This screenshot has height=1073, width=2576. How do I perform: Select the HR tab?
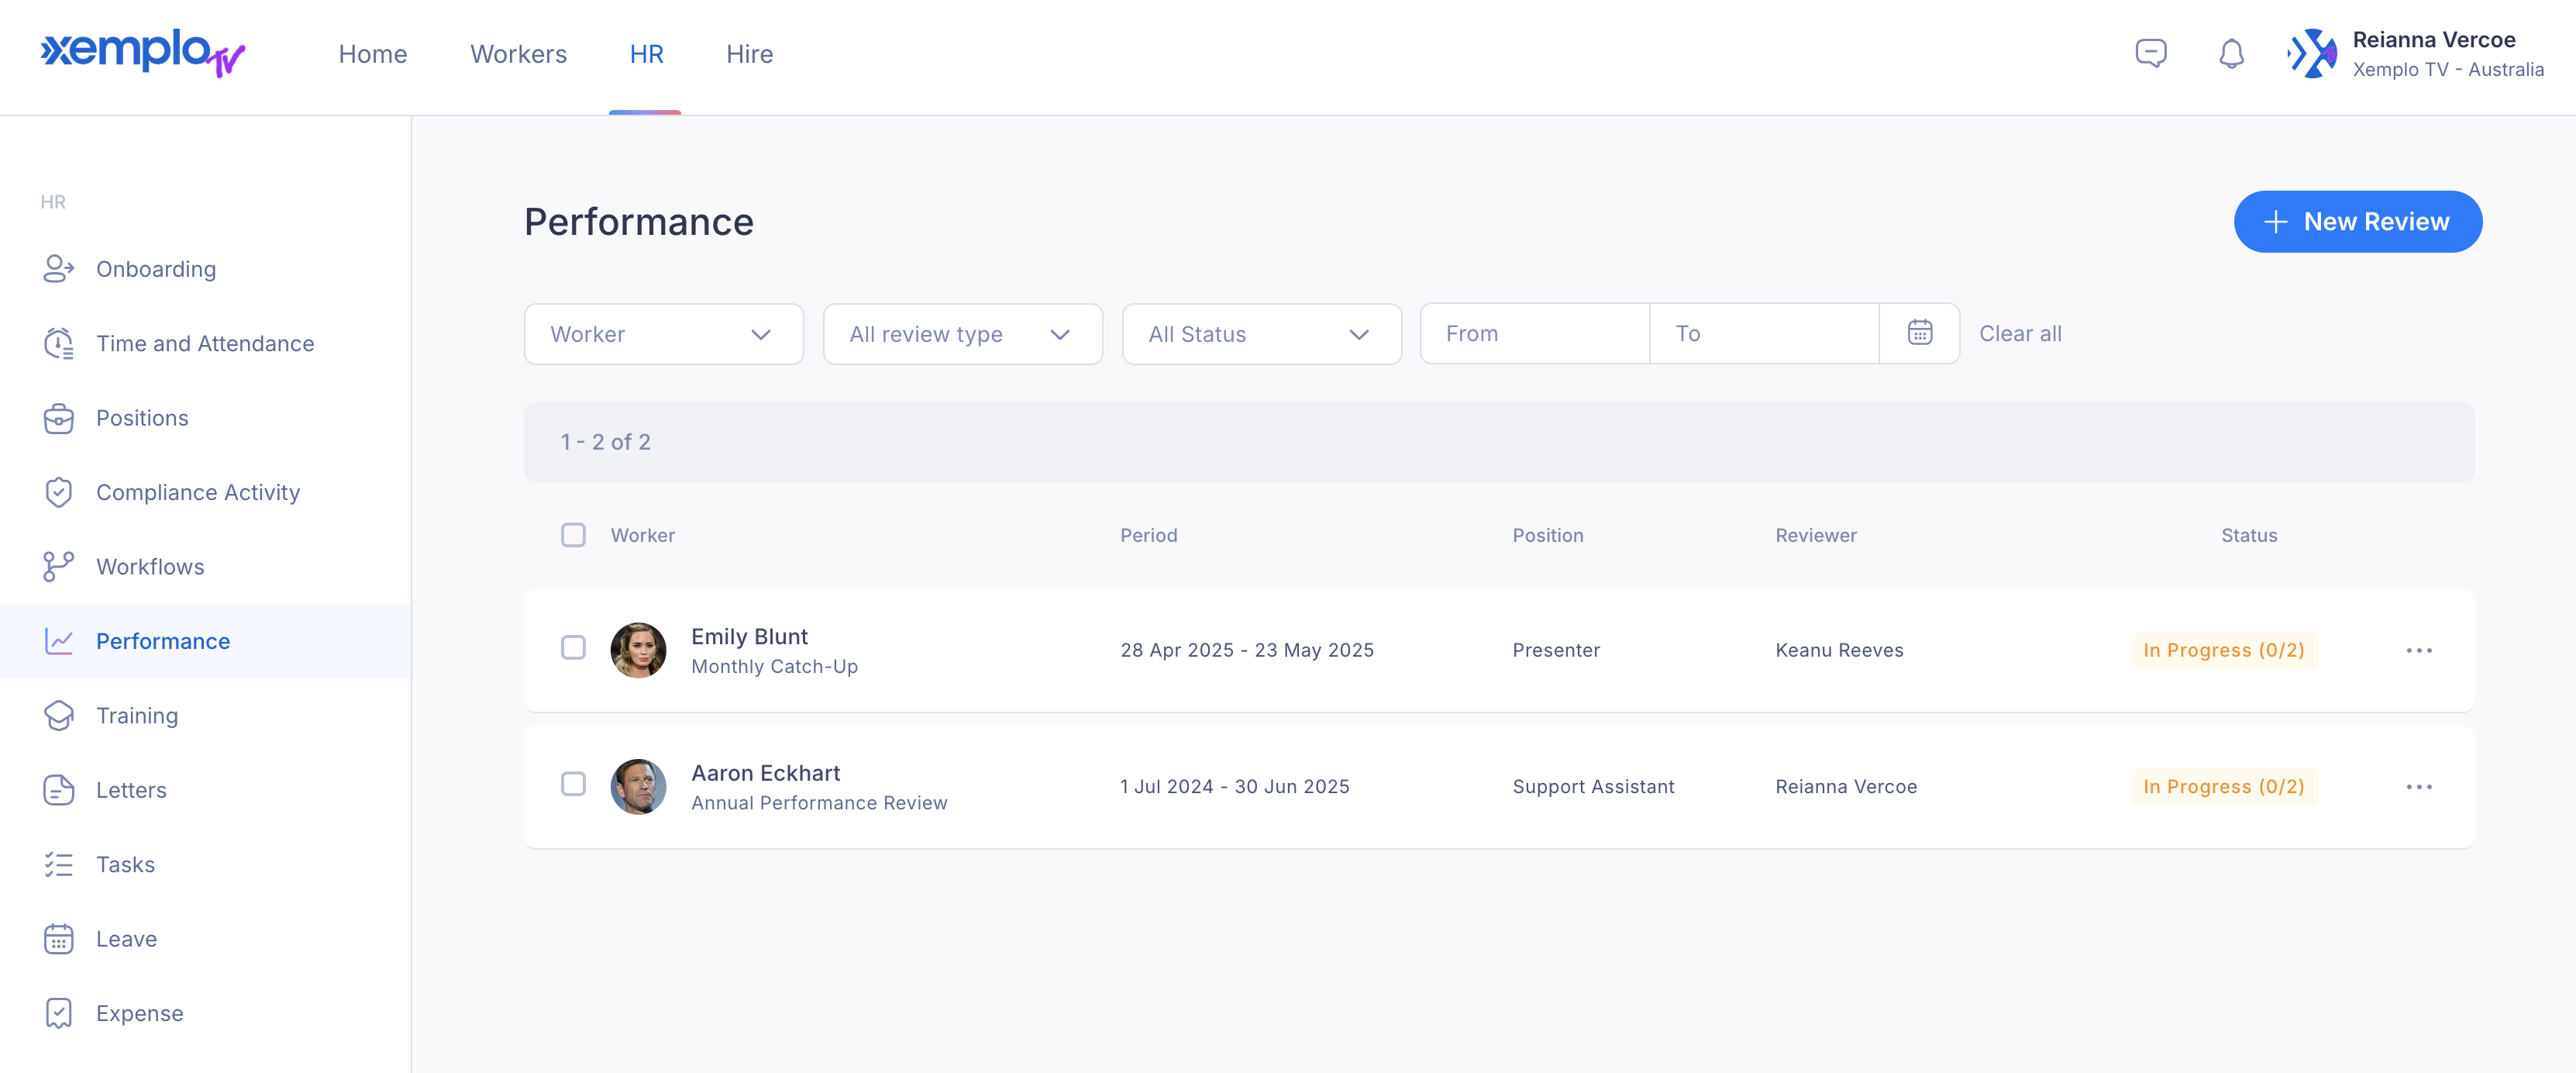pyautogui.click(x=646, y=54)
